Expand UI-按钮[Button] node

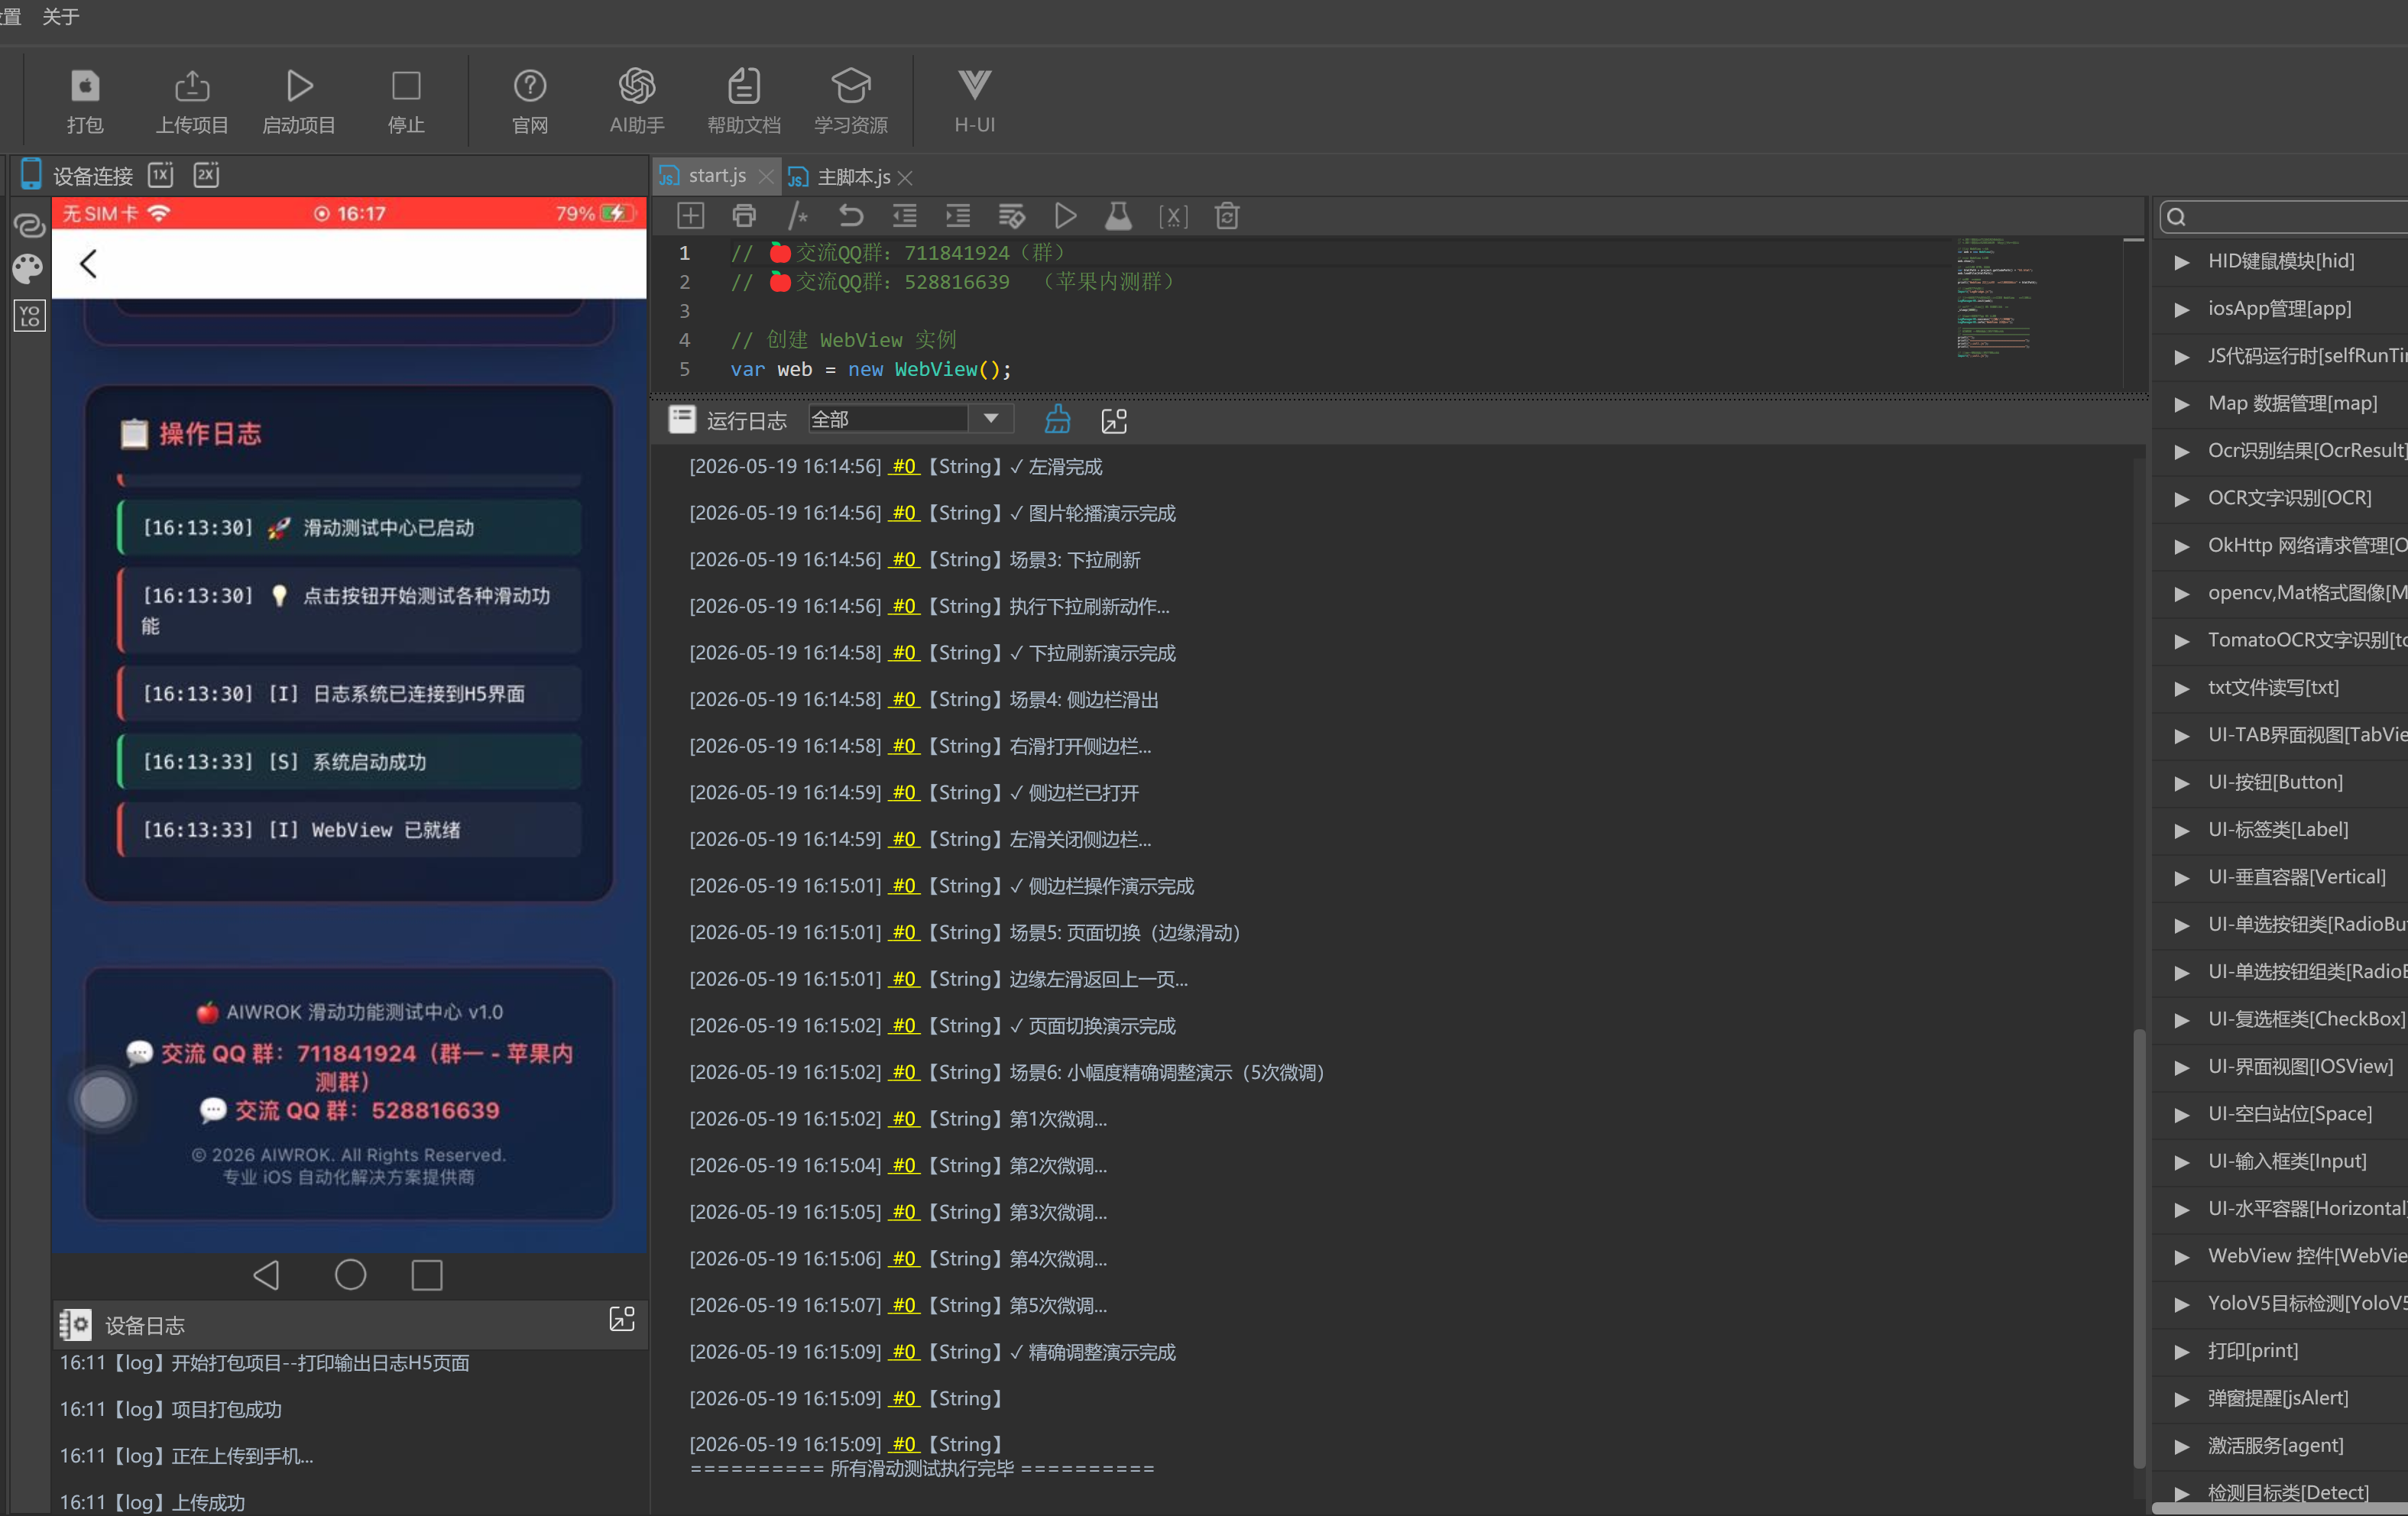2183,783
